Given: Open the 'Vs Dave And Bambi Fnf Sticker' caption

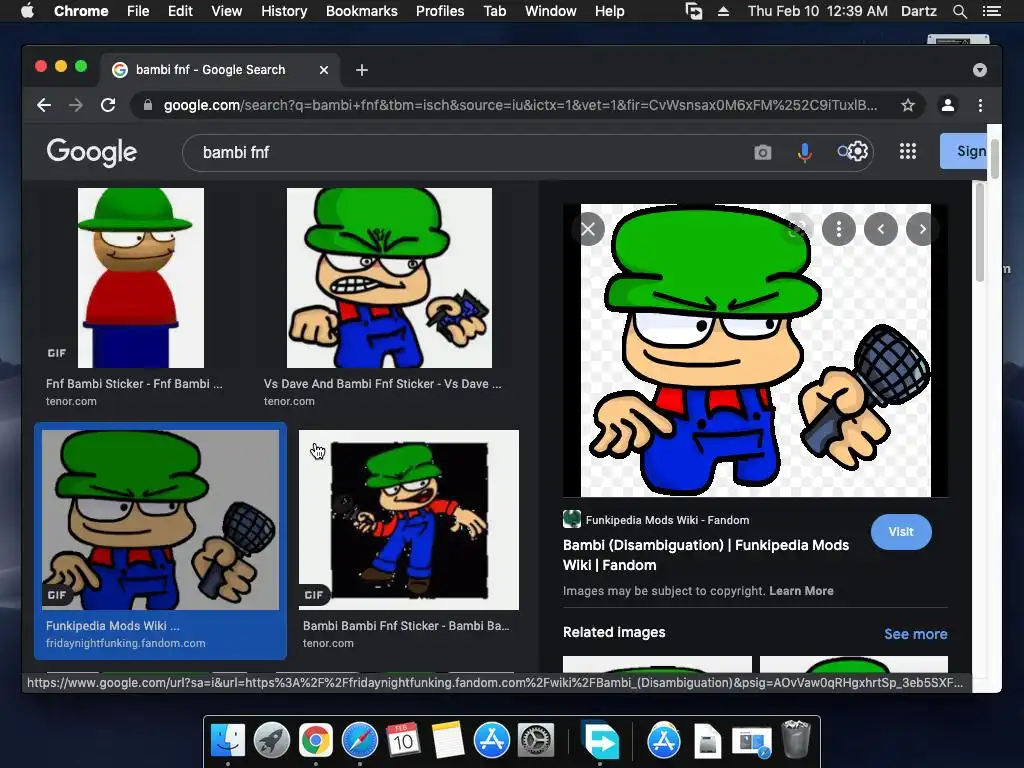Looking at the screenshot, I should (383, 384).
